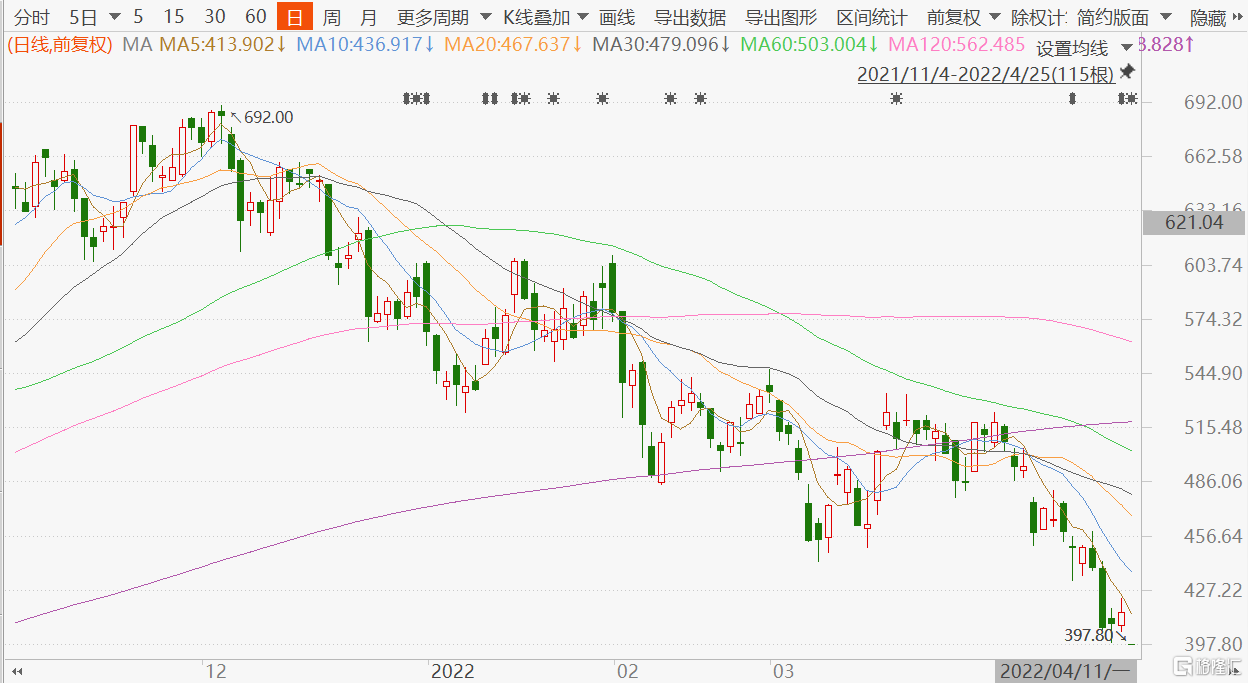Pin the date range with pushpin icon
Image resolution: width=1248 pixels, height=683 pixels.
[x=1127, y=72]
